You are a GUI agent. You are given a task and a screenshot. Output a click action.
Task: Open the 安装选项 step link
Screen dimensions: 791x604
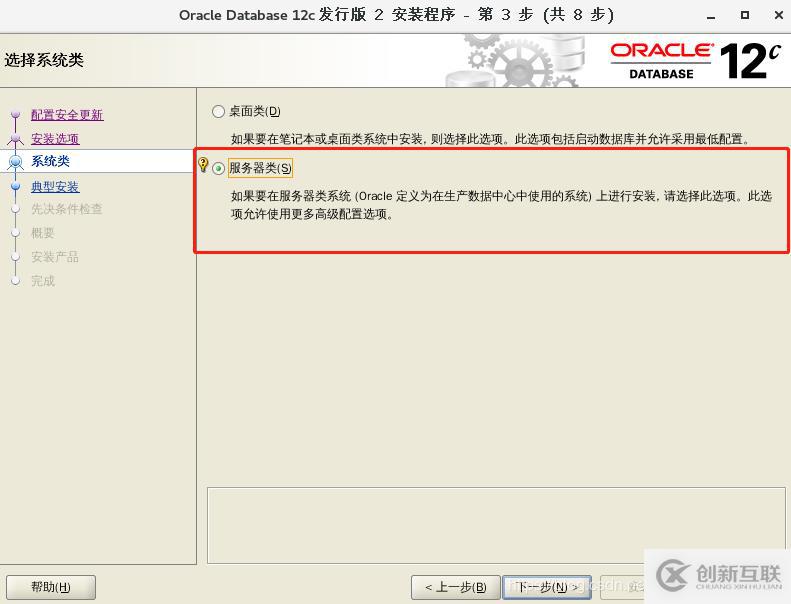click(x=55, y=139)
